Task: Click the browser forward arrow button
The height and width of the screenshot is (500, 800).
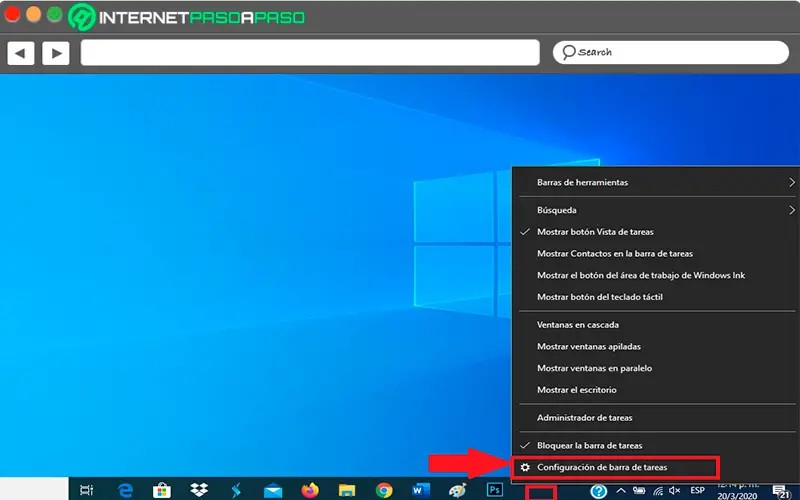Action: [56, 53]
